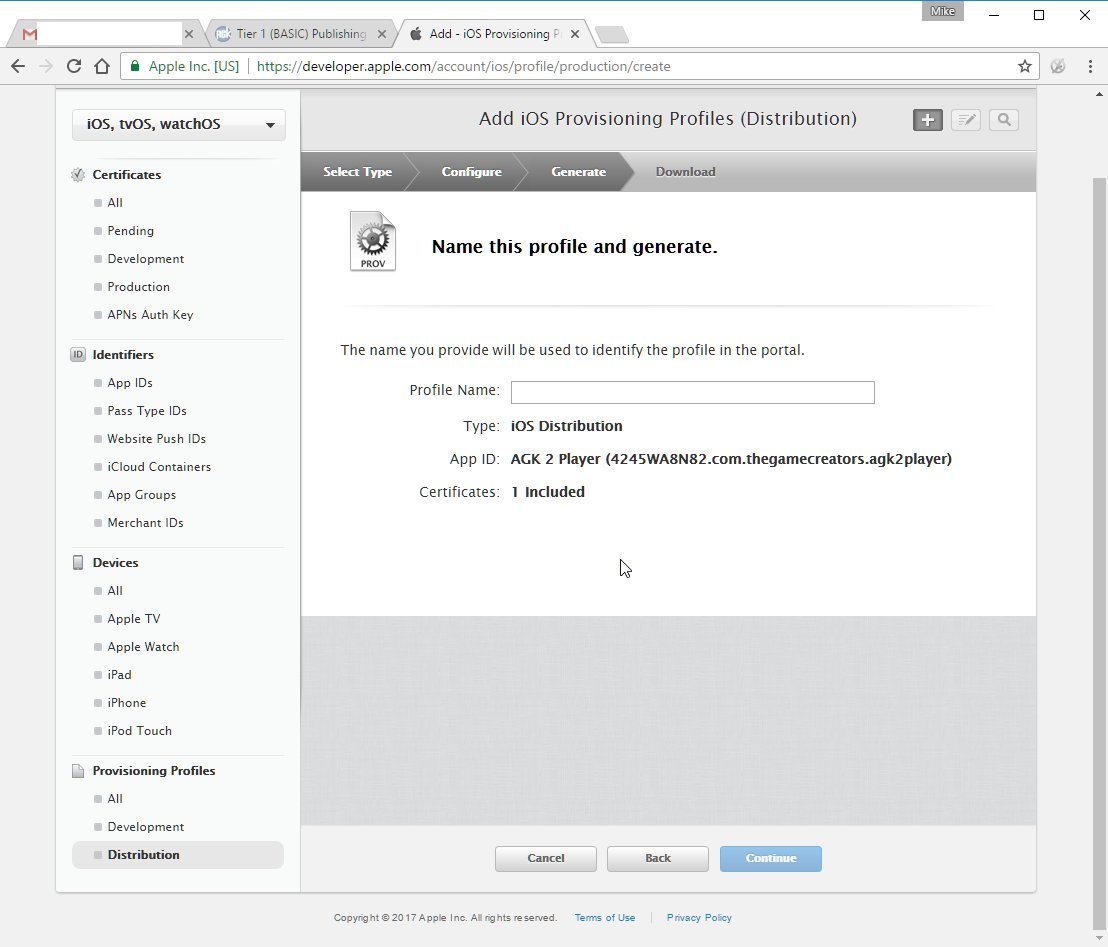The width and height of the screenshot is (1108, 947).
Task: Click the extension icon beside address bar
Action: [1058, 66]
